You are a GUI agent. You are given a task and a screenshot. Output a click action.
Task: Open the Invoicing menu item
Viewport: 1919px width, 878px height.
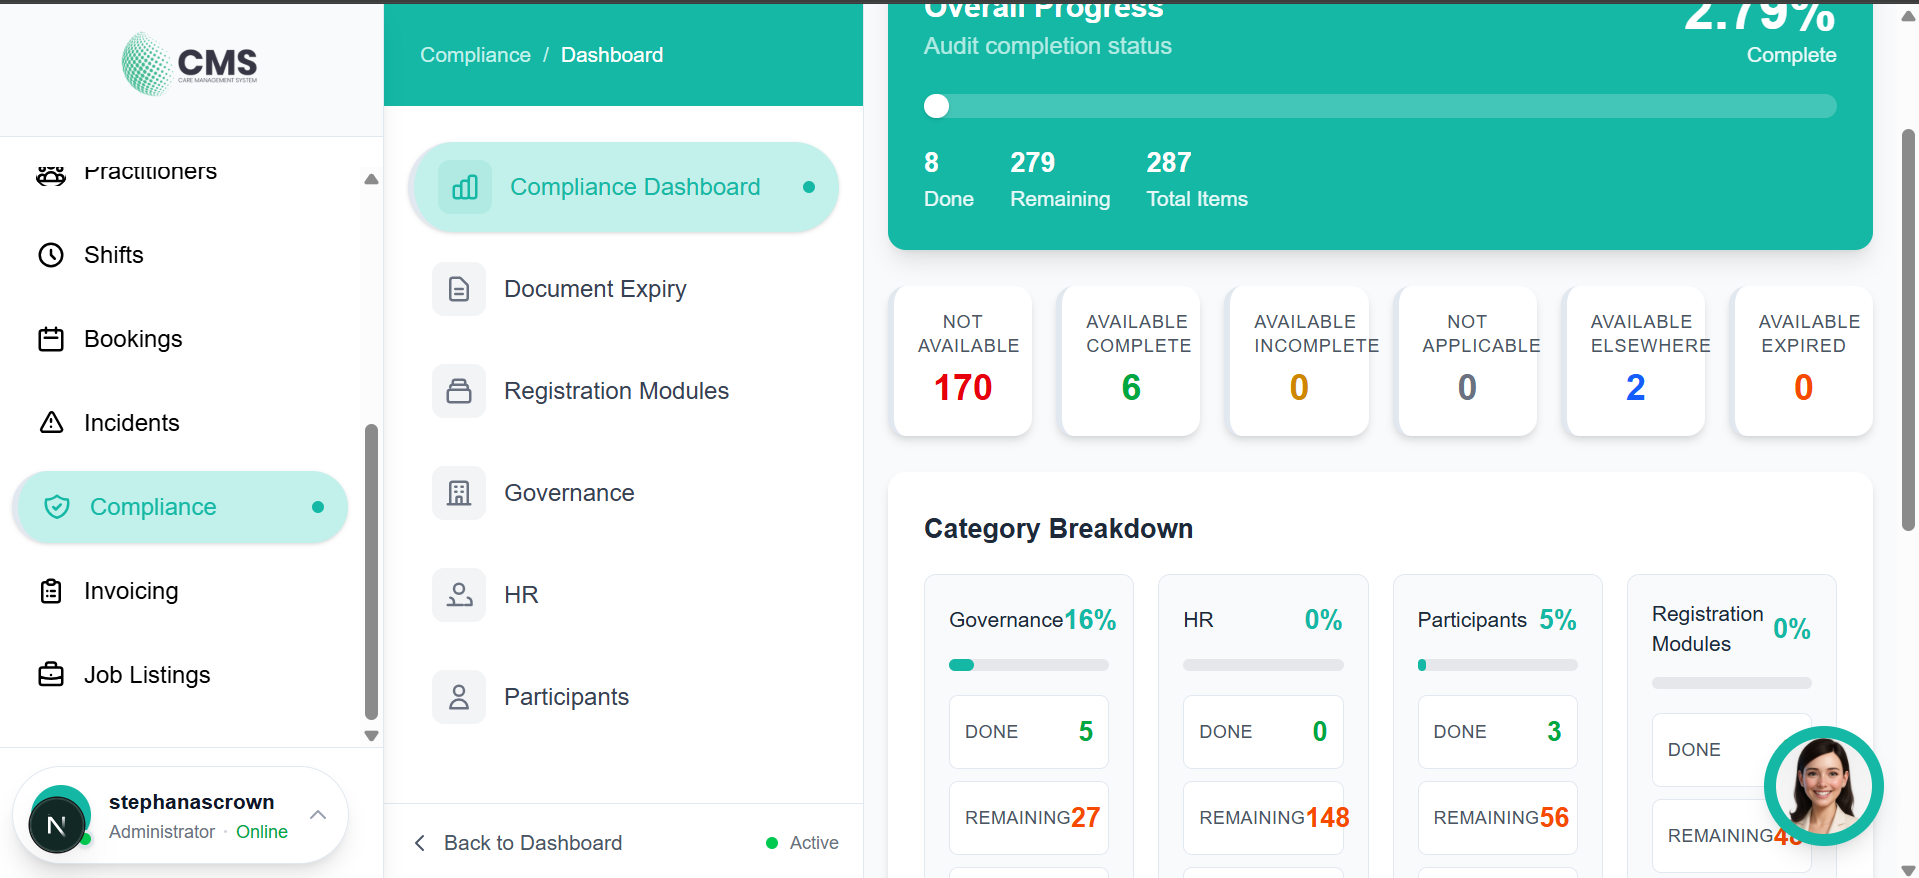click(180, 591)
